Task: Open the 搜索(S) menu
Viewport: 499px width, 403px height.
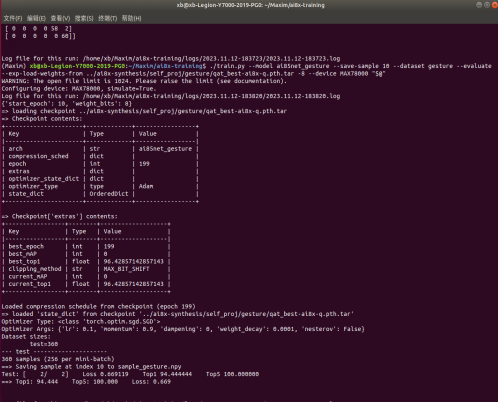Action: [x=84, y=18]
